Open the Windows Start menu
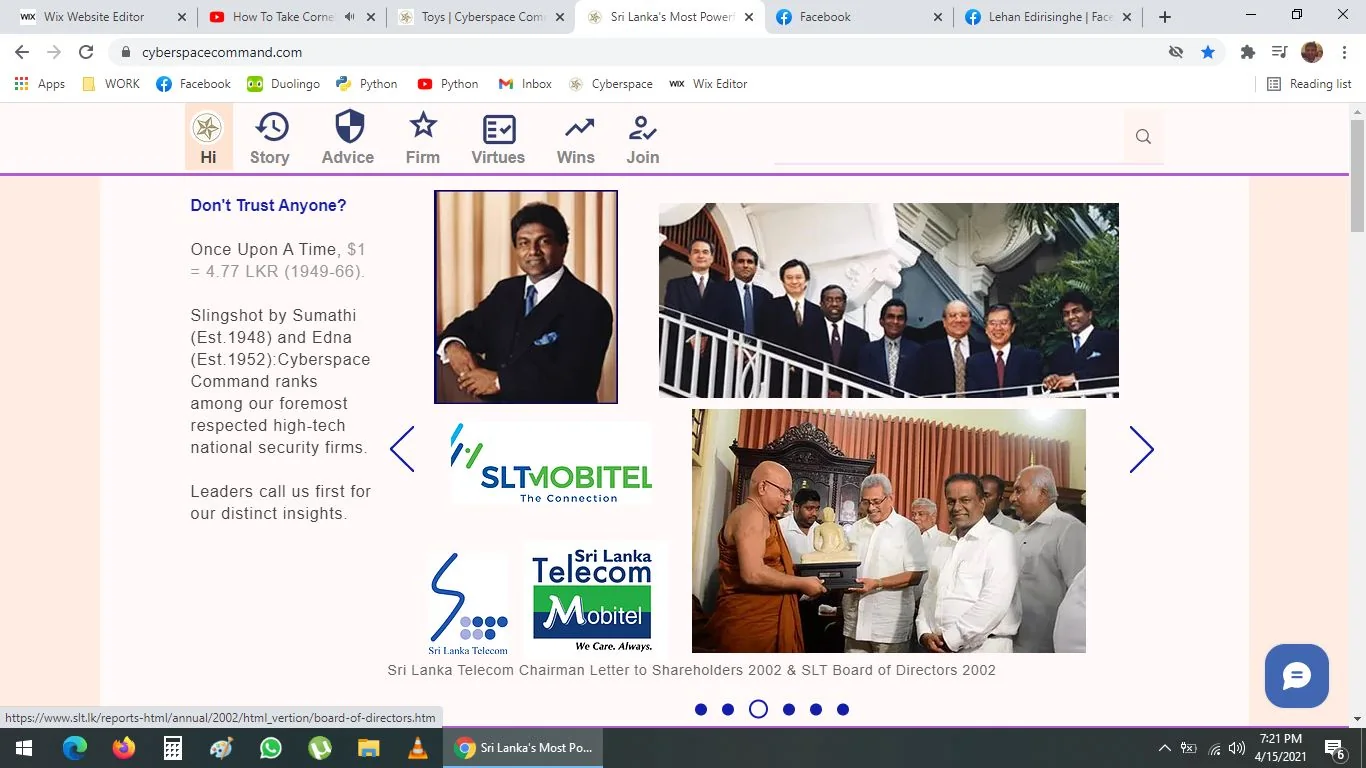1366x768 pixels. click(24, 748)
